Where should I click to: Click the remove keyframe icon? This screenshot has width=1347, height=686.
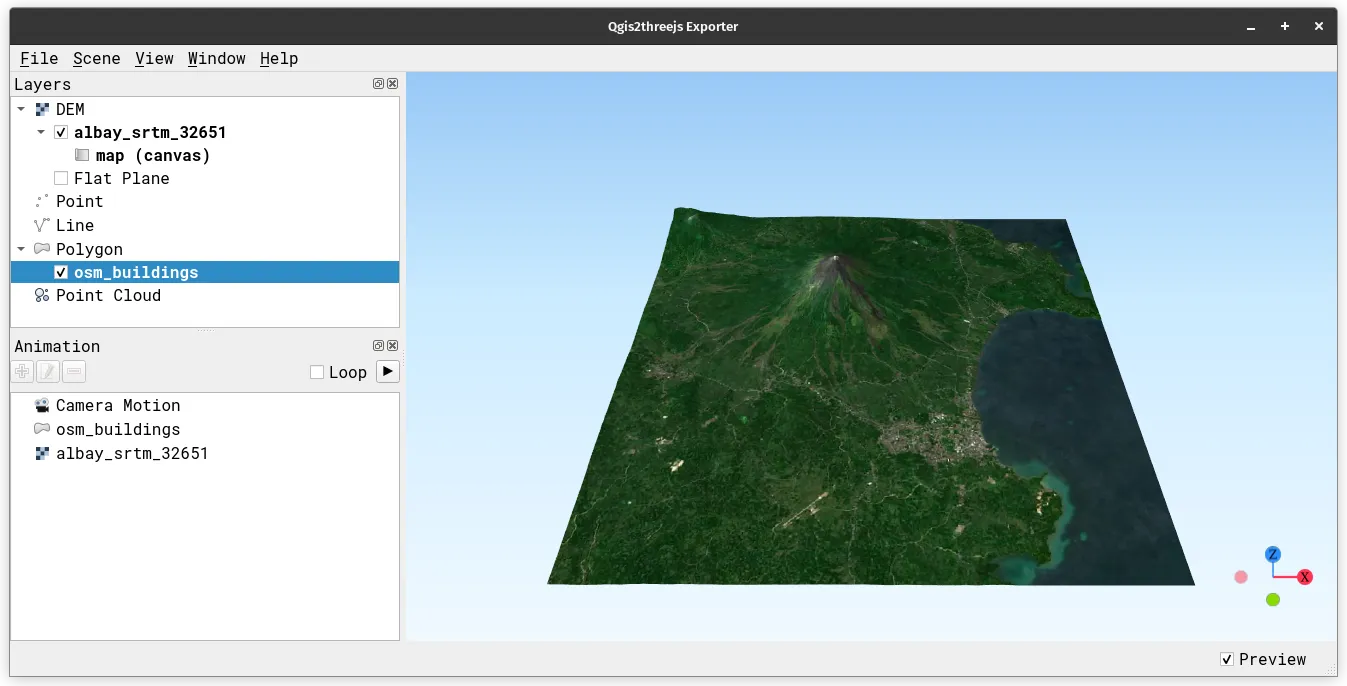coord(74,371)
